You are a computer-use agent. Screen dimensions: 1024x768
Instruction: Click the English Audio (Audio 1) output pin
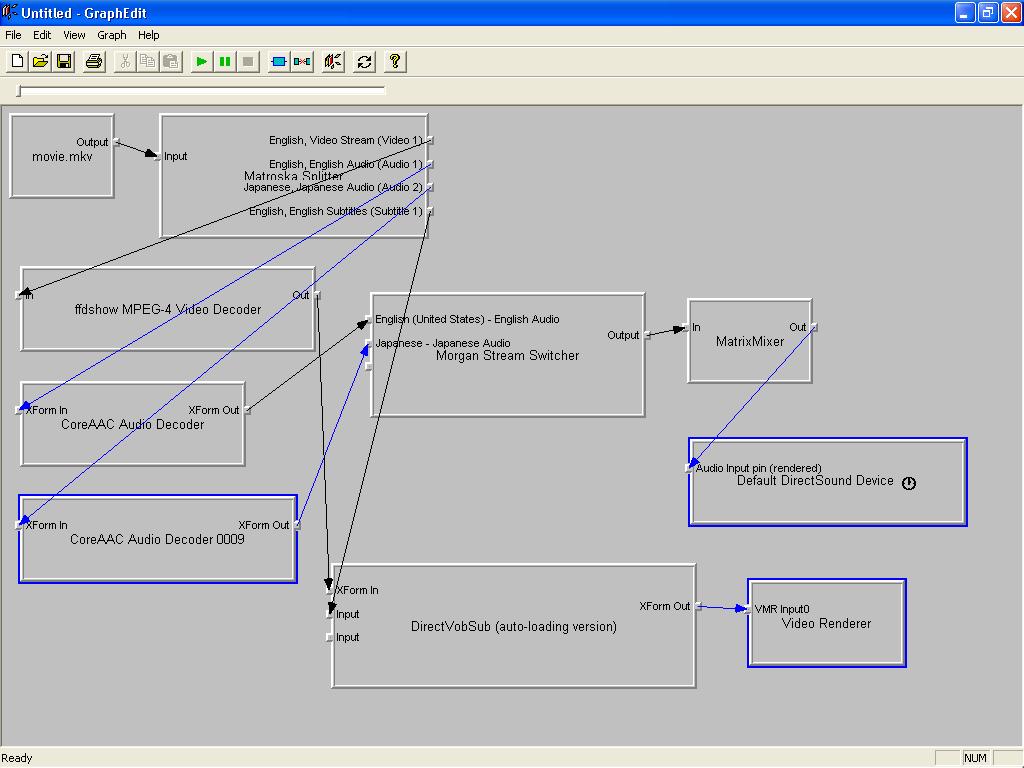click(430, 164)
